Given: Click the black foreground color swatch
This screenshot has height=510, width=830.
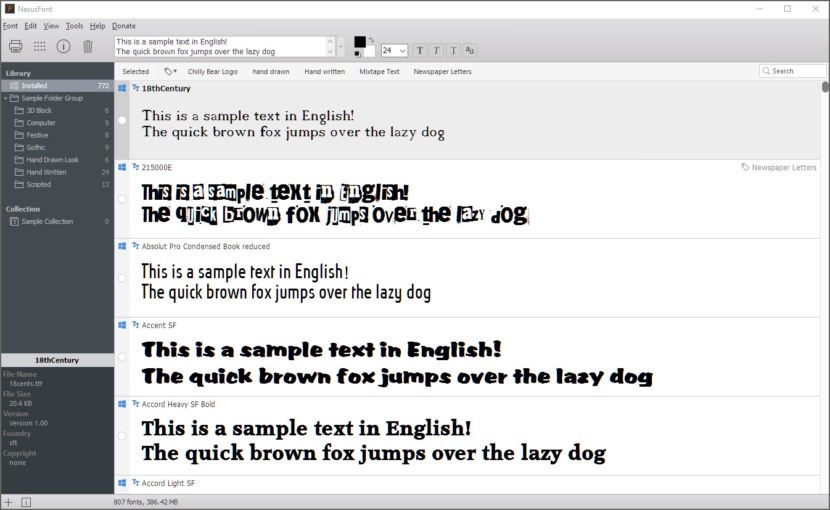Looking at the screenshot, I should [x=359, y=42].
